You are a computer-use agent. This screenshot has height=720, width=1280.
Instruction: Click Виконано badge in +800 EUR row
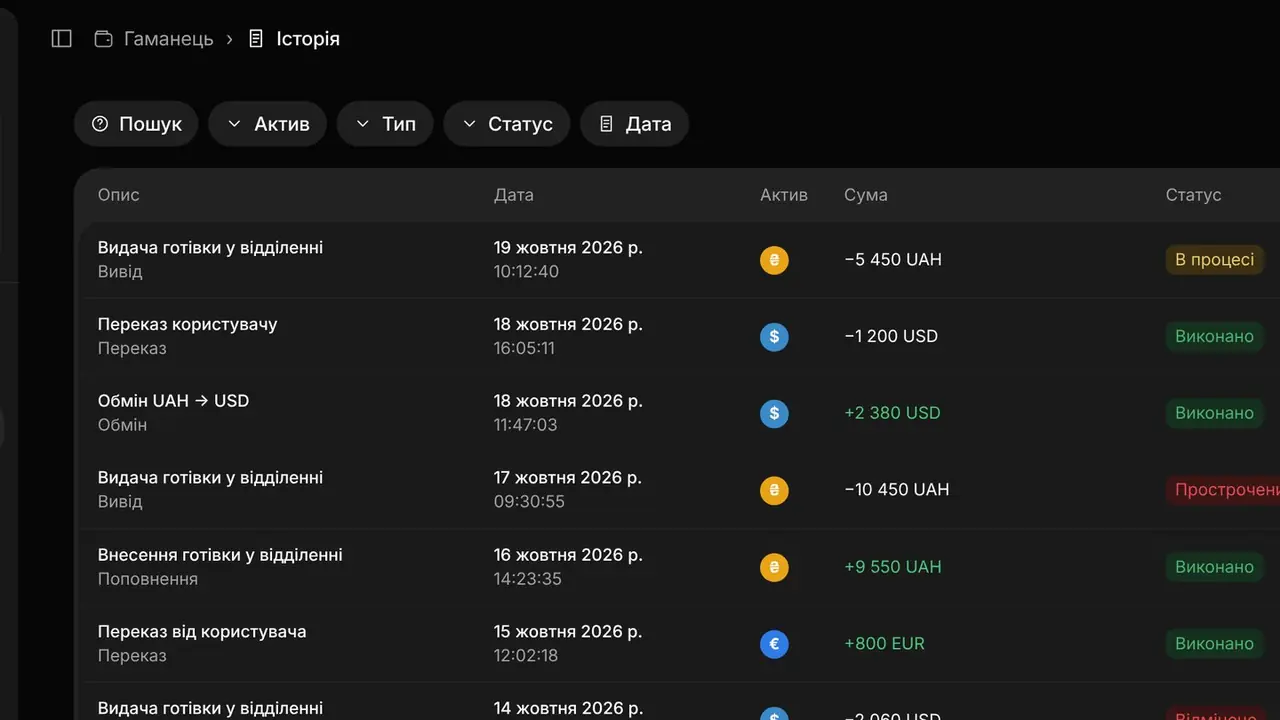(1215, 644)
